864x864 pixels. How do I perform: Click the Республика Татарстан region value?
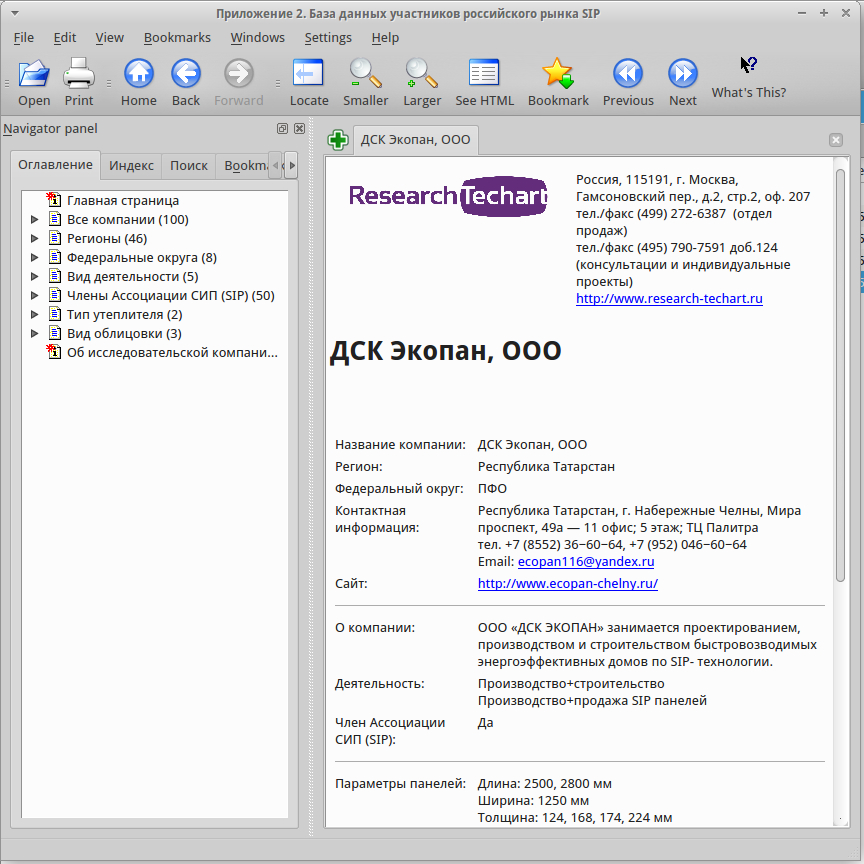tap(546, 467)
